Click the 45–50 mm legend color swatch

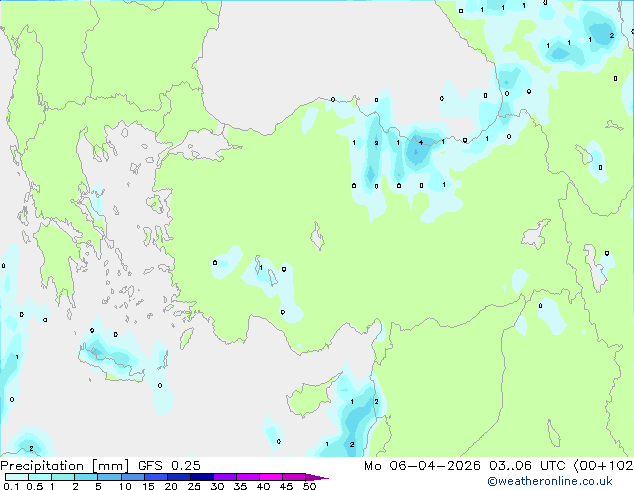pyautogui.click(x=294, y=477)
